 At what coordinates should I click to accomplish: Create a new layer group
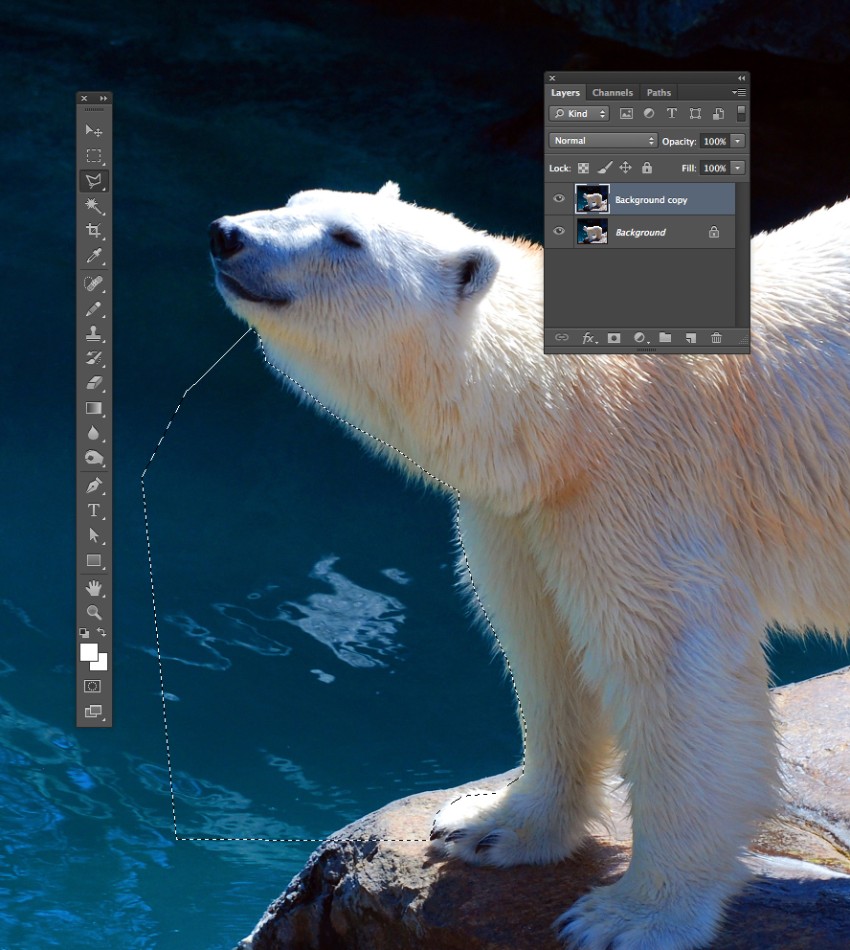click(665, 337)
